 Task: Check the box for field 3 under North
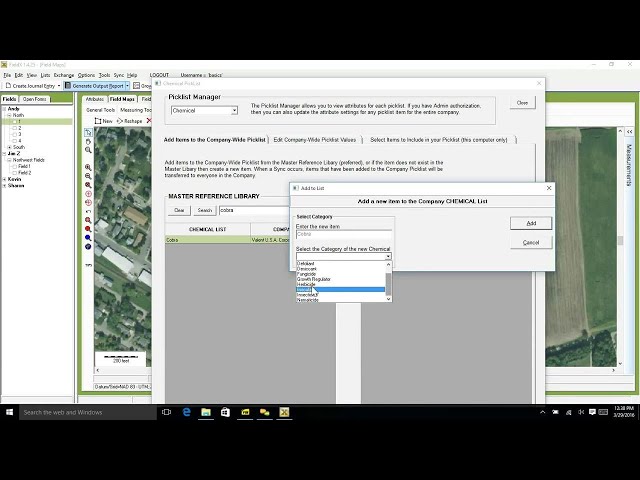click(x=15, y=134)
